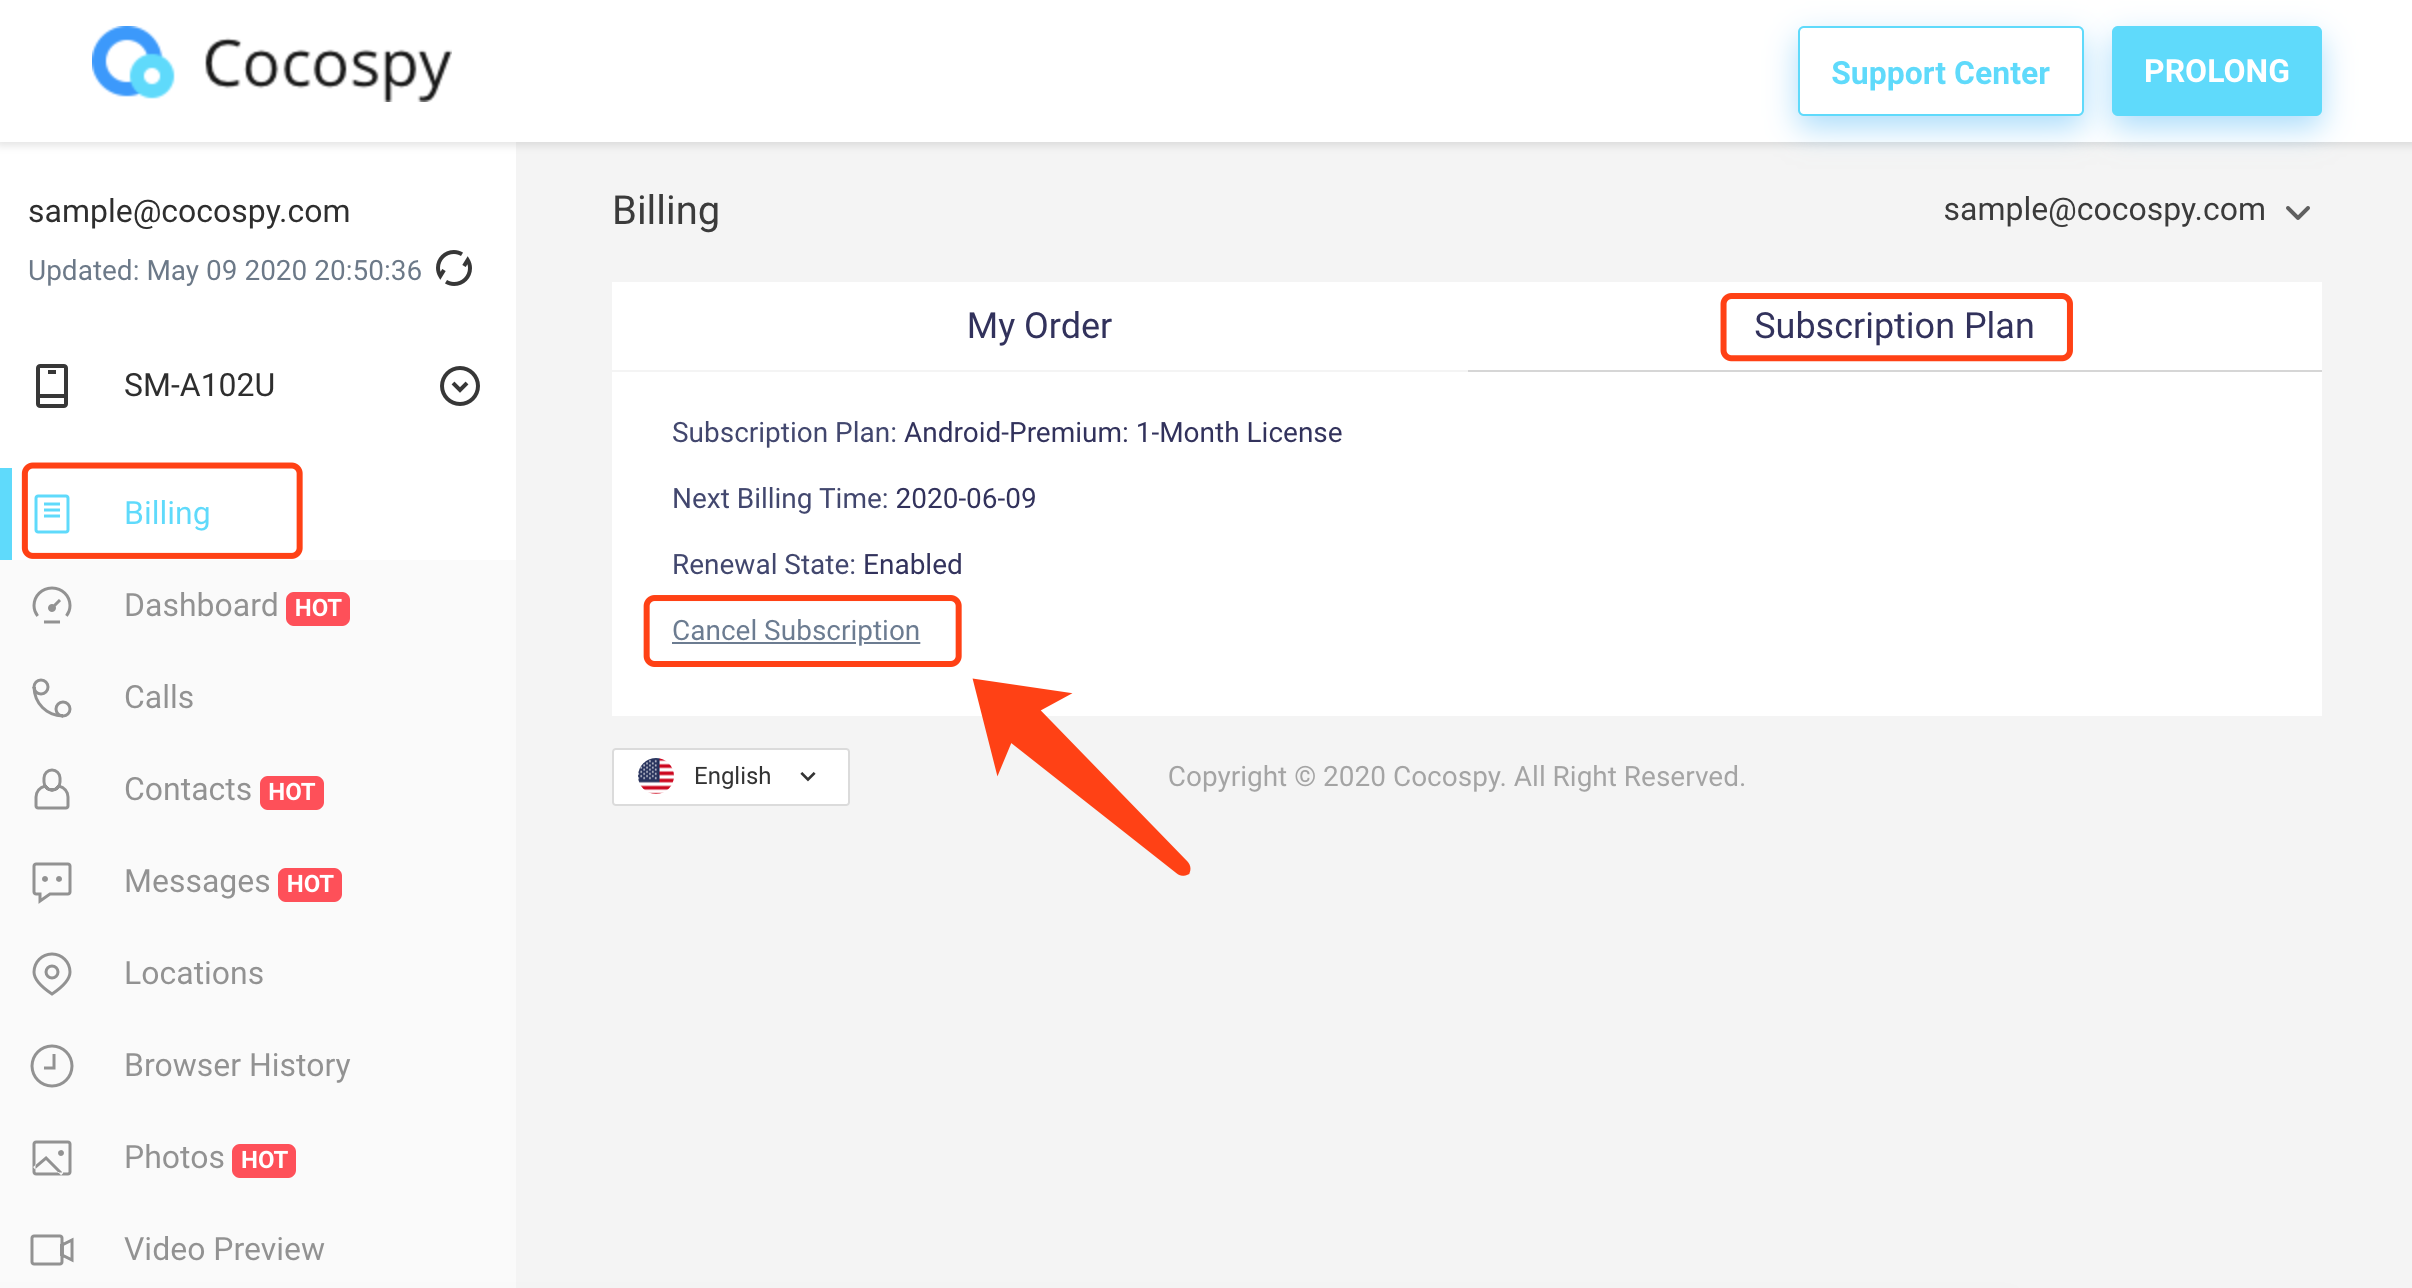Click the Copyright 2020 Cocospy footer text
2412x1288 pixels.
coord(1456,776)
